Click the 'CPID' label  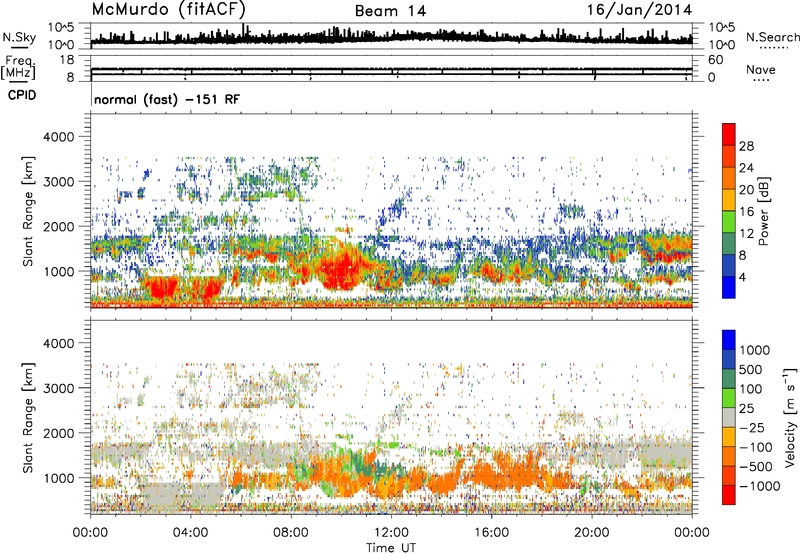click(x=22, y=95)
